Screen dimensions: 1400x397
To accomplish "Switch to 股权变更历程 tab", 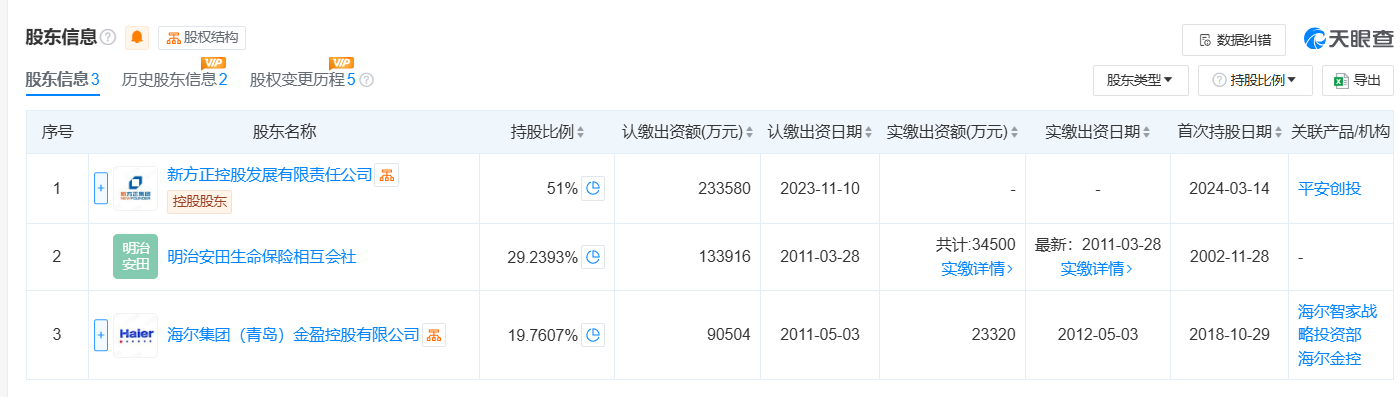I will (x=303, y=80).
